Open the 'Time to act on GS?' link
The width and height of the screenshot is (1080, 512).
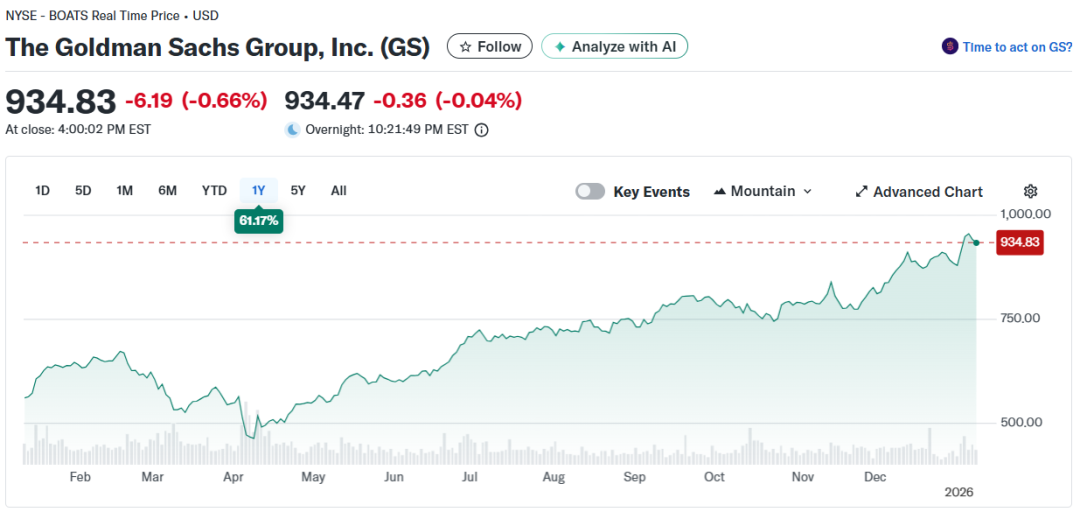(1016, 47)
